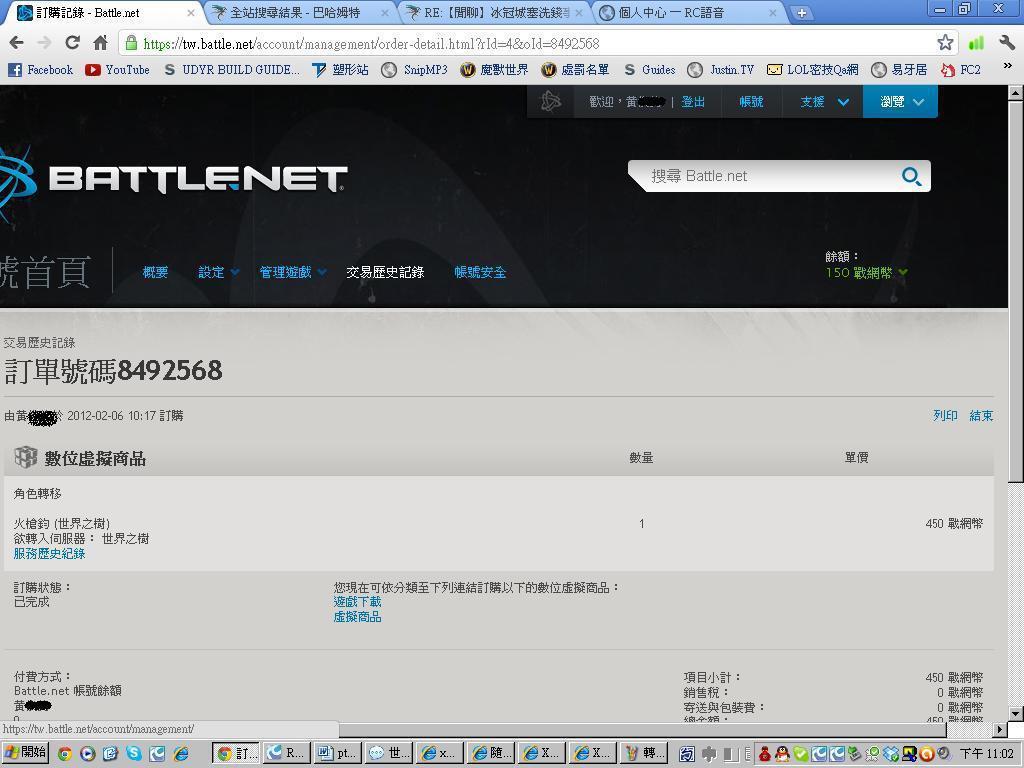This screenshot has width=1024, height=768.
Task: Expand the 瀏覽 browse dropdown
Action: click(901, 102)
